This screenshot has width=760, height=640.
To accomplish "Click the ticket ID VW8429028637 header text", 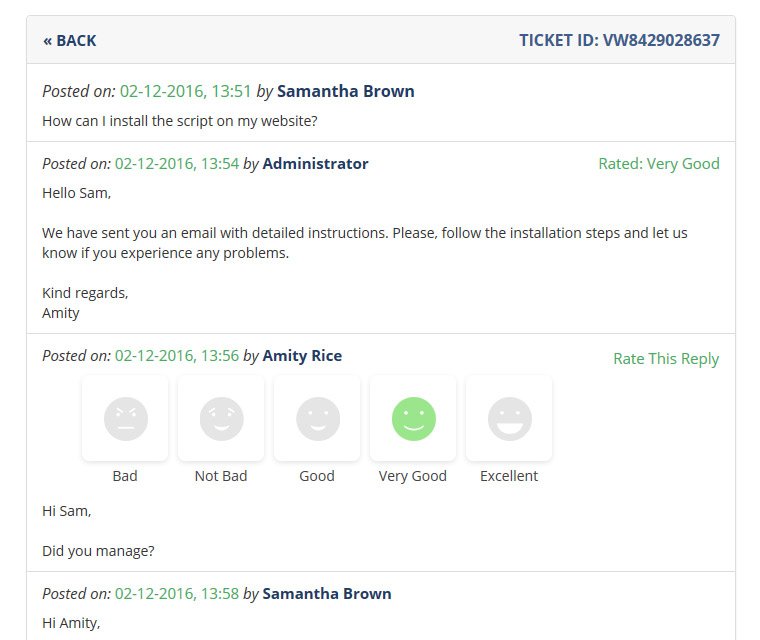I will [x=619, y=41].
